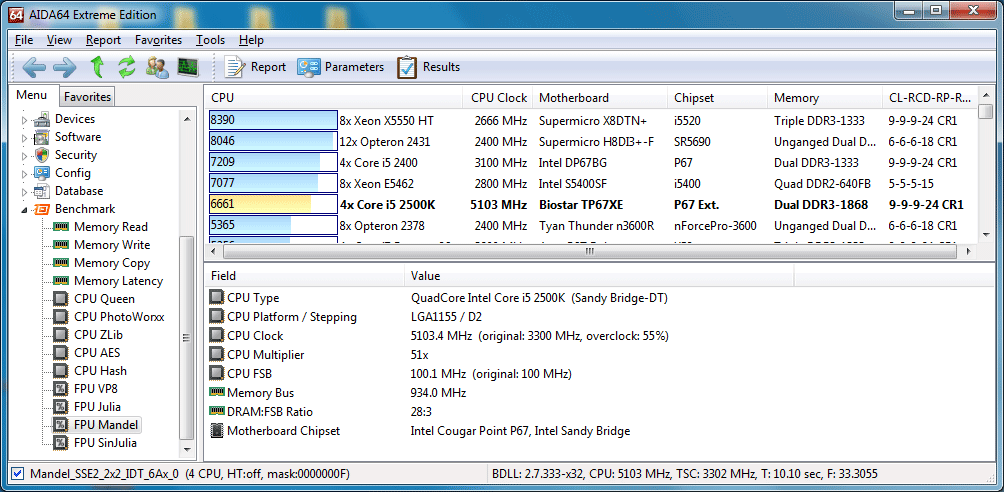Click the results list scroll-down arrow
The height and width of the screenshot is (492, 1004).
tap(985, 235)
